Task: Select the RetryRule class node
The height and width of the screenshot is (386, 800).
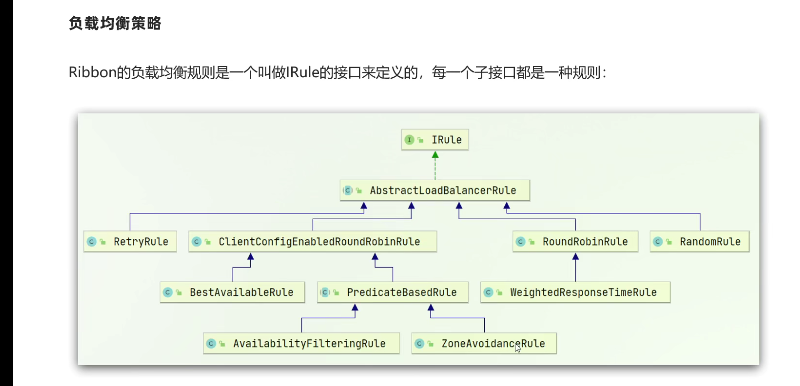Action: [x=130, y=241]
